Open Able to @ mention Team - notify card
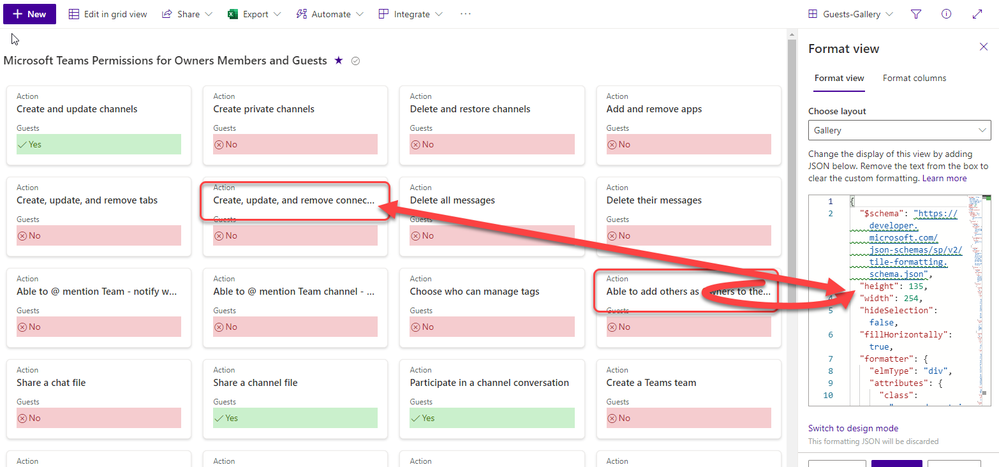Screen dimensions: 999x467 (99, 308)
